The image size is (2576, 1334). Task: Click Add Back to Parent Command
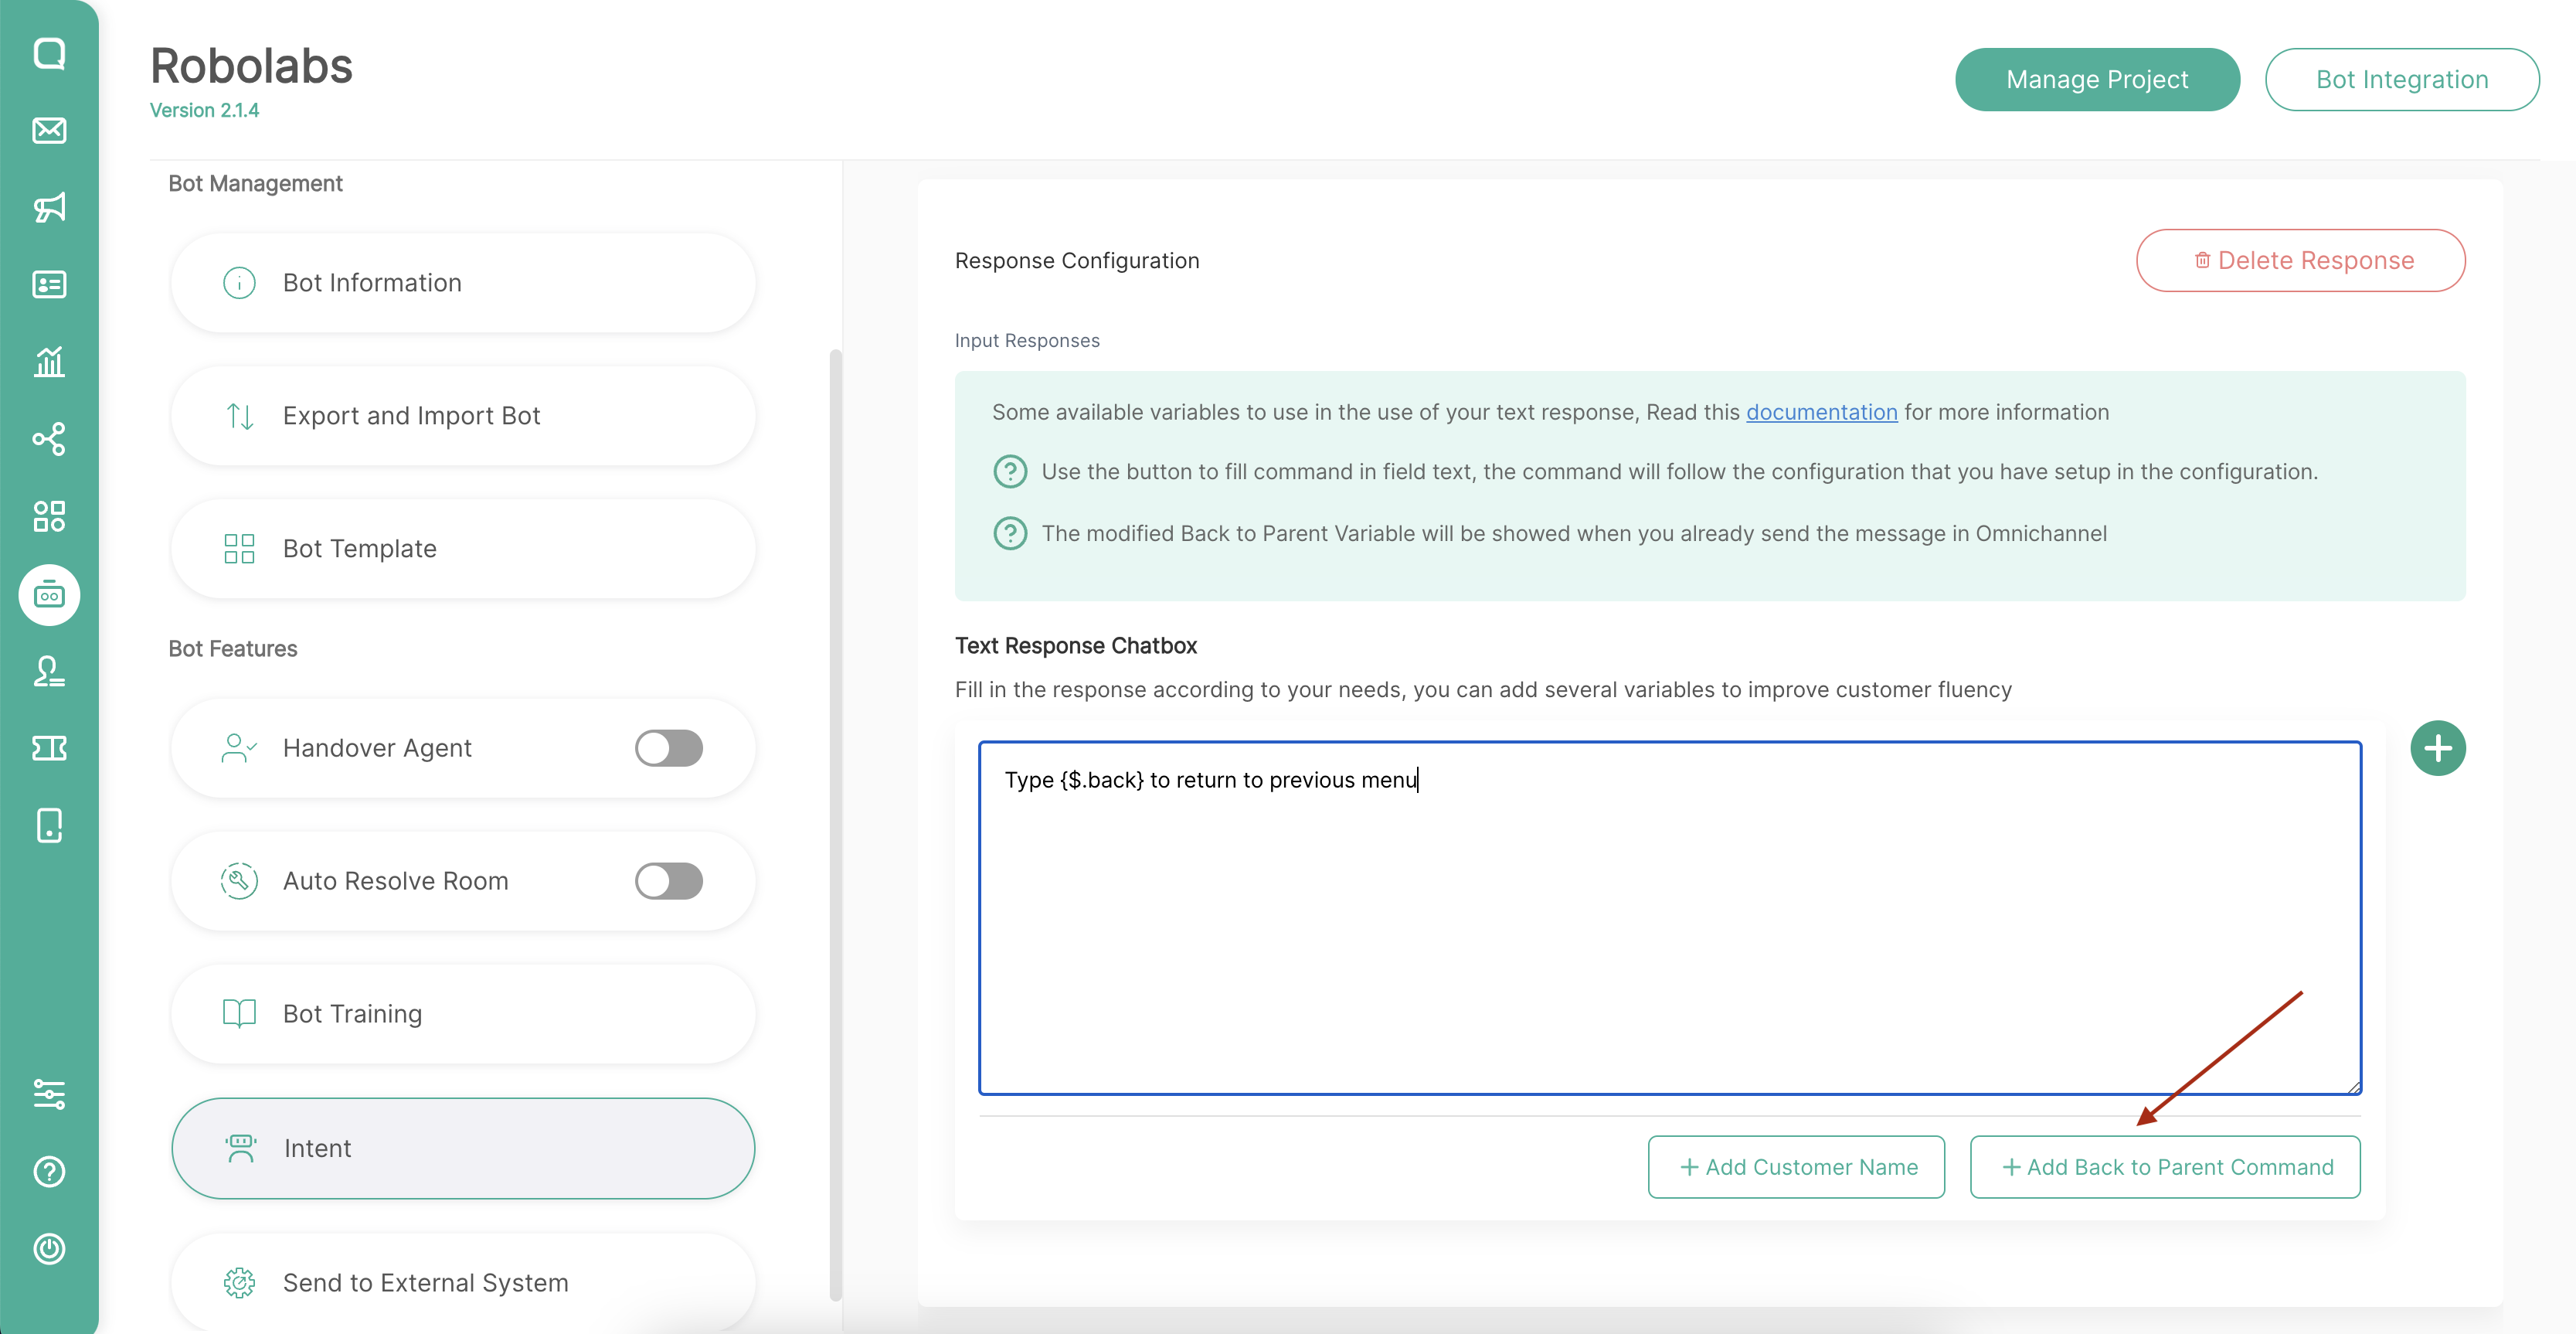pyautogui.click(x=2165, y=1167)
